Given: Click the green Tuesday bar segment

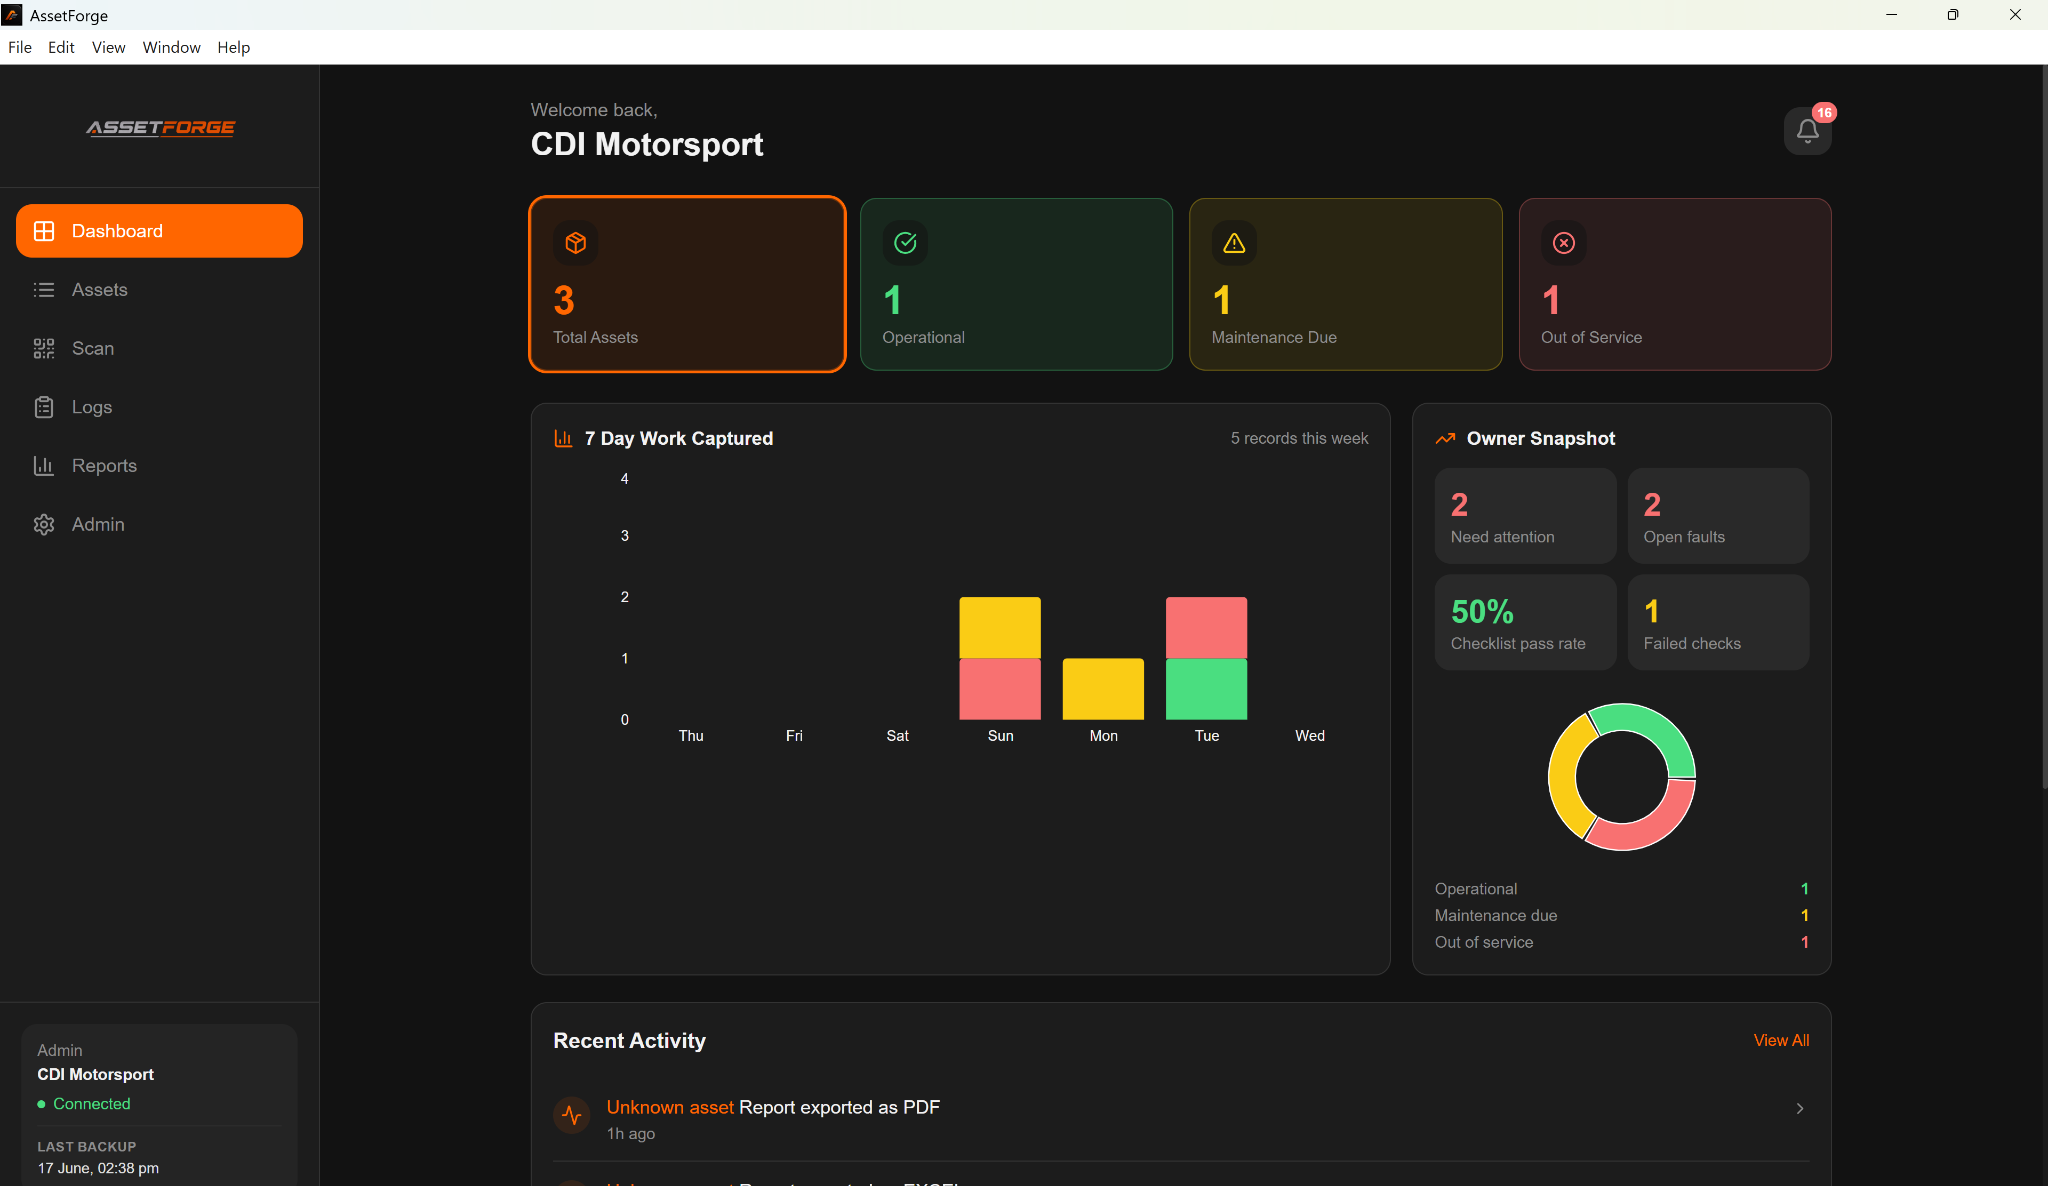Looking at the screenshot, I should pyautogui.click(x=1206, y=689).
